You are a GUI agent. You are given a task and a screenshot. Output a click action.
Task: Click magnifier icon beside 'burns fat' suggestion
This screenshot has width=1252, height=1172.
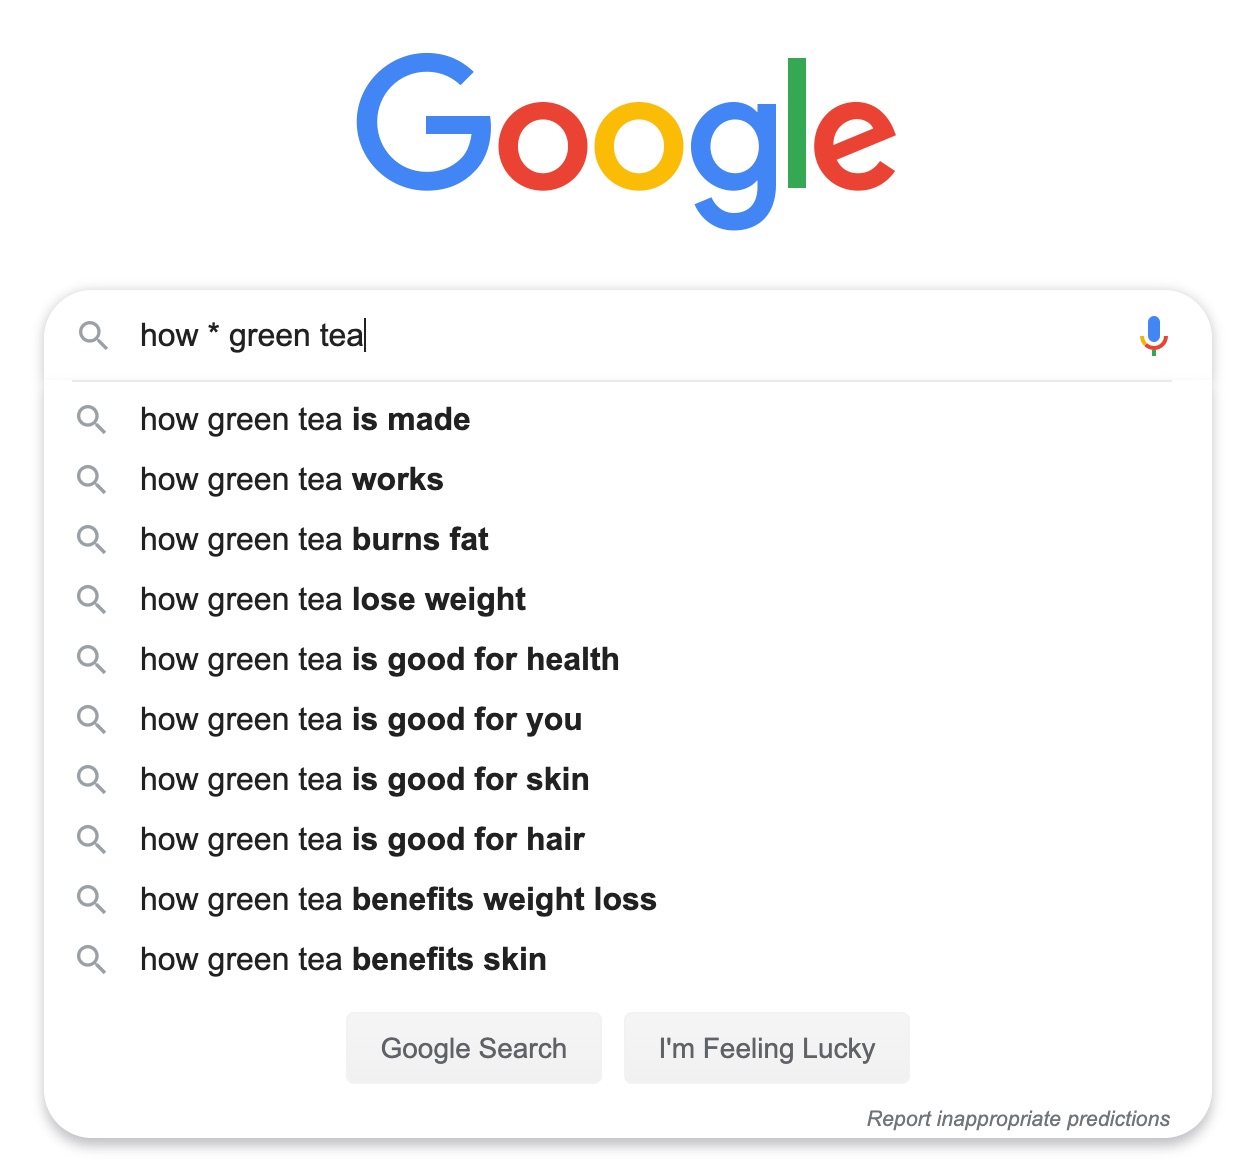tap(91, 539)
